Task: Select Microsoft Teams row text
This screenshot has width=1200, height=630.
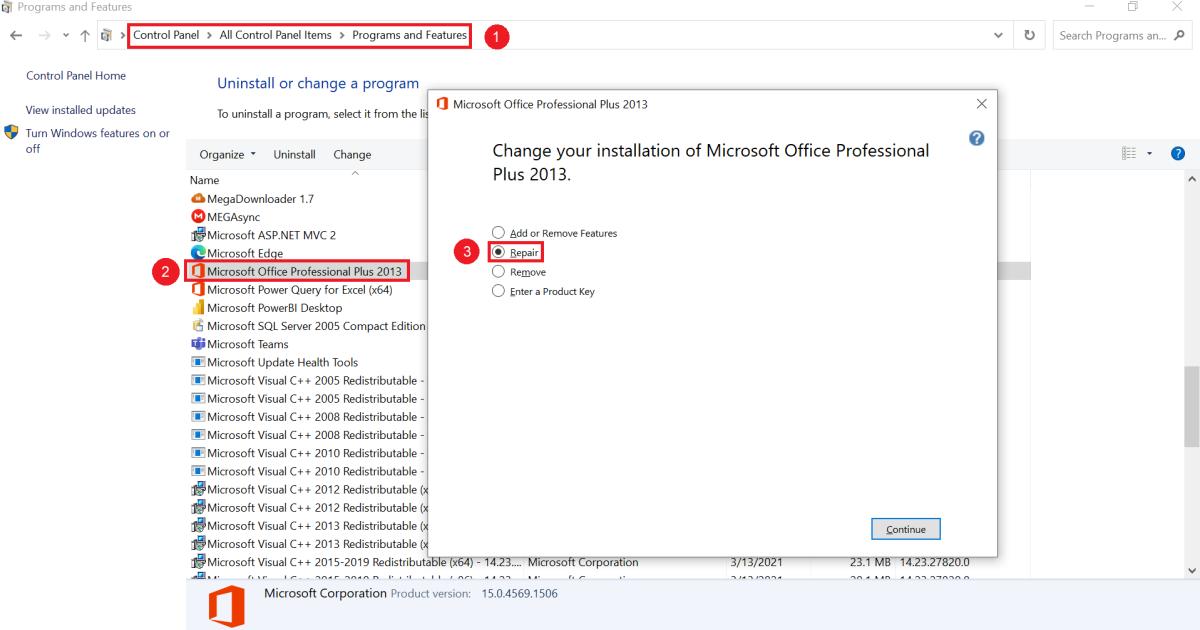Action: (247, 344)
